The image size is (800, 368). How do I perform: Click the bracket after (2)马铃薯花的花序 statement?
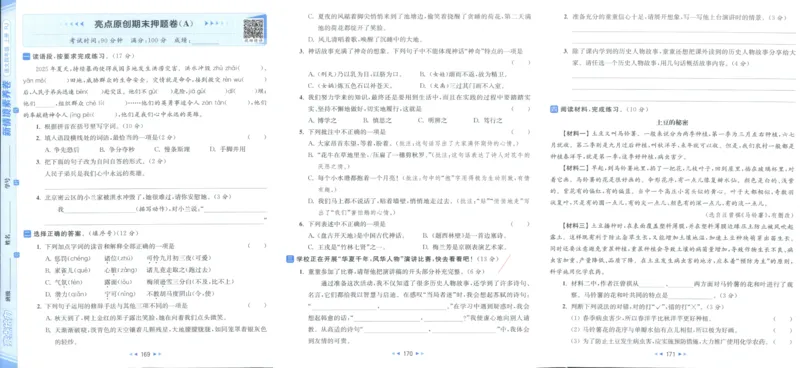point(783,330)
